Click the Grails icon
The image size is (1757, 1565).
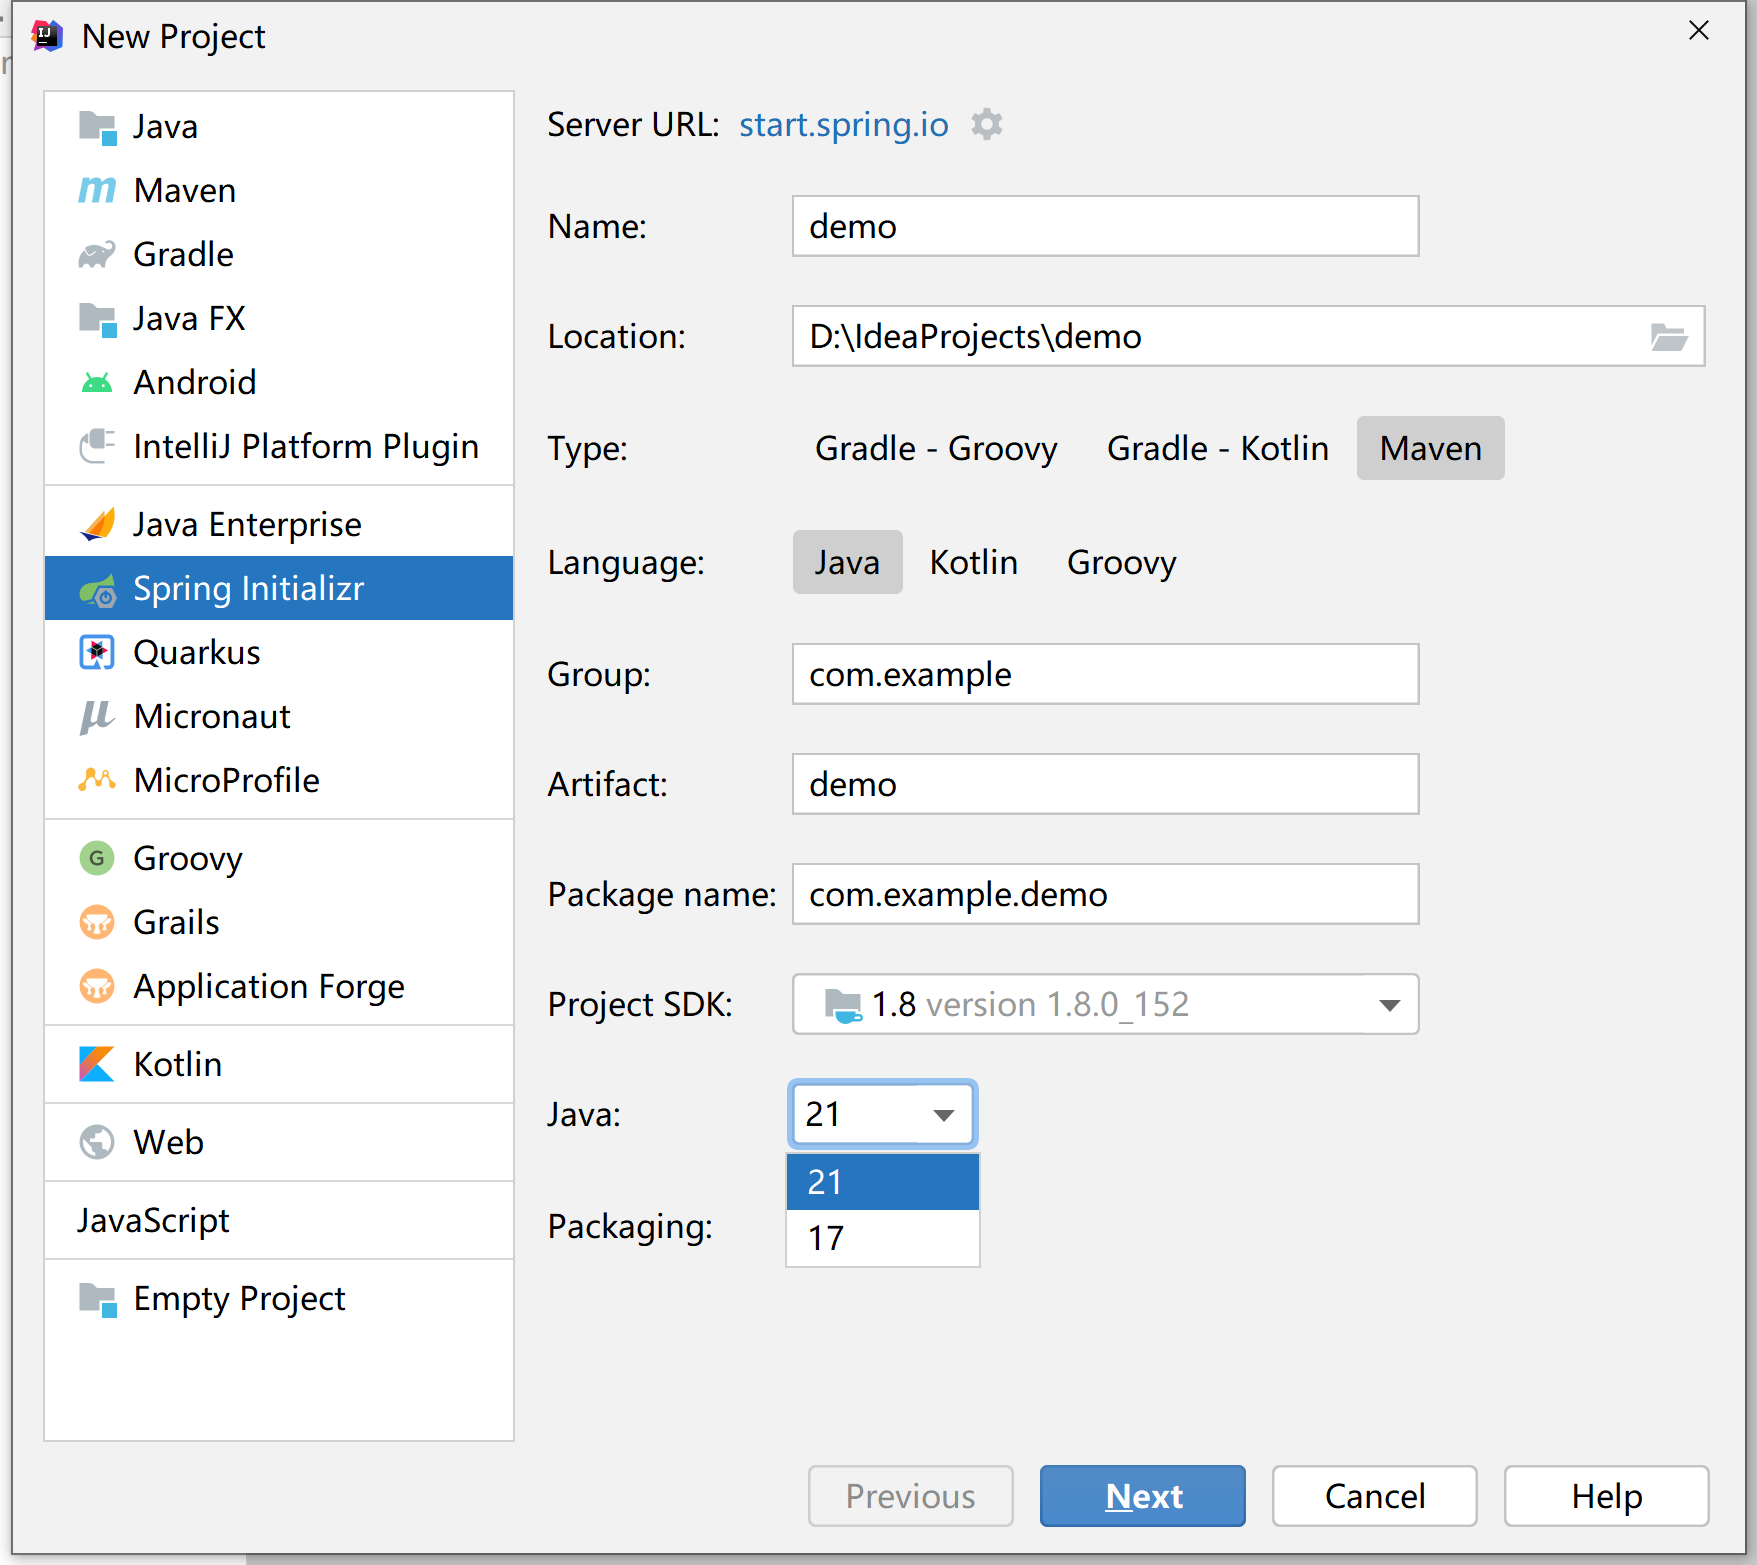point(97,922)
